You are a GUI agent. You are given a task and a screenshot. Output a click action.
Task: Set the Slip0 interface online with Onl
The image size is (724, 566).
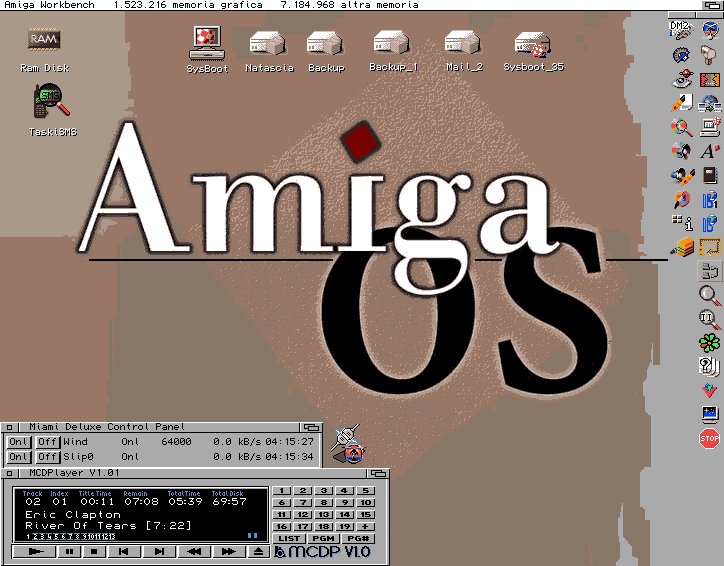[18, 457]
